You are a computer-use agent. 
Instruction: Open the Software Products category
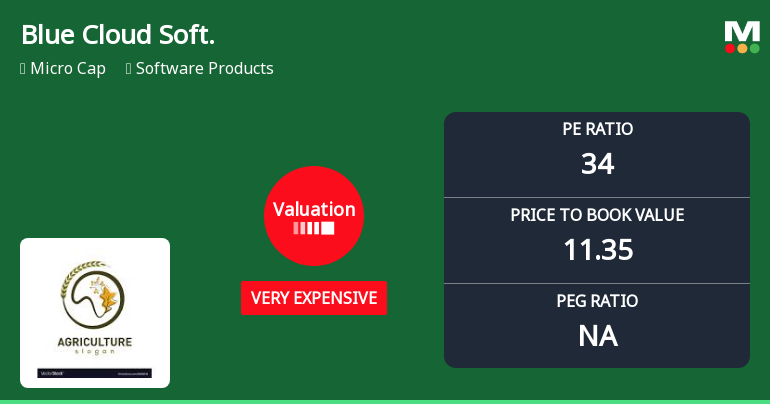click(205, 69)
